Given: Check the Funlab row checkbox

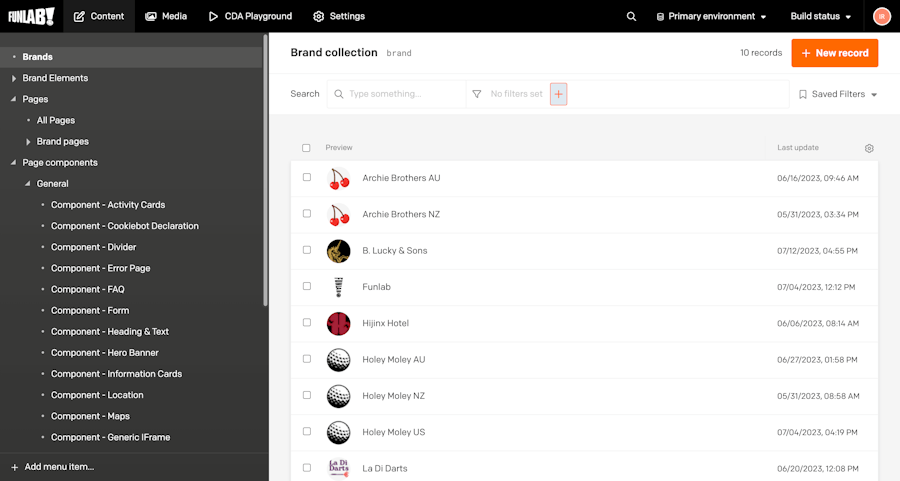Looking at the screenshot, I should [x=307, y=286].
